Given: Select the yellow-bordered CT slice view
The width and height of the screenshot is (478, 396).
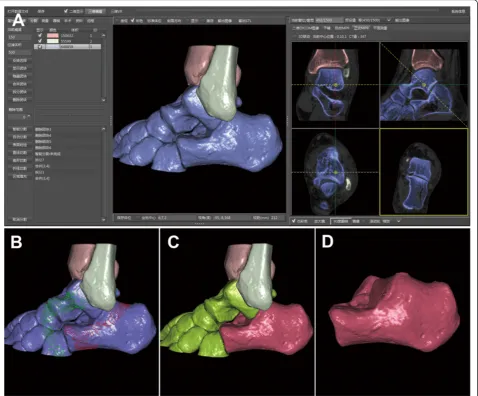Looking at the screenshot, I should [424, 172].
